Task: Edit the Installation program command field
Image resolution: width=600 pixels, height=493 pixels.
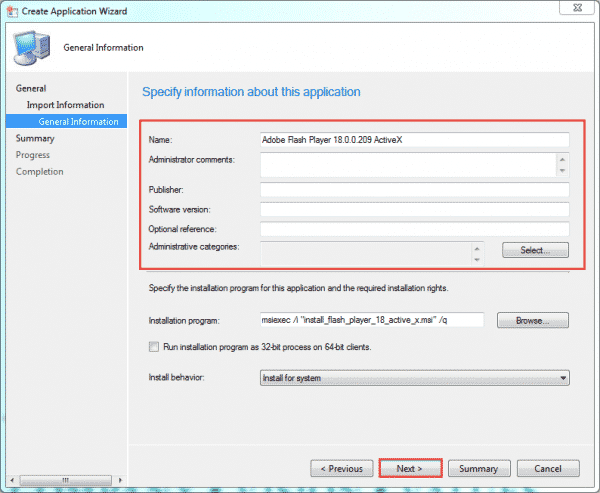Action: [372, 320]
